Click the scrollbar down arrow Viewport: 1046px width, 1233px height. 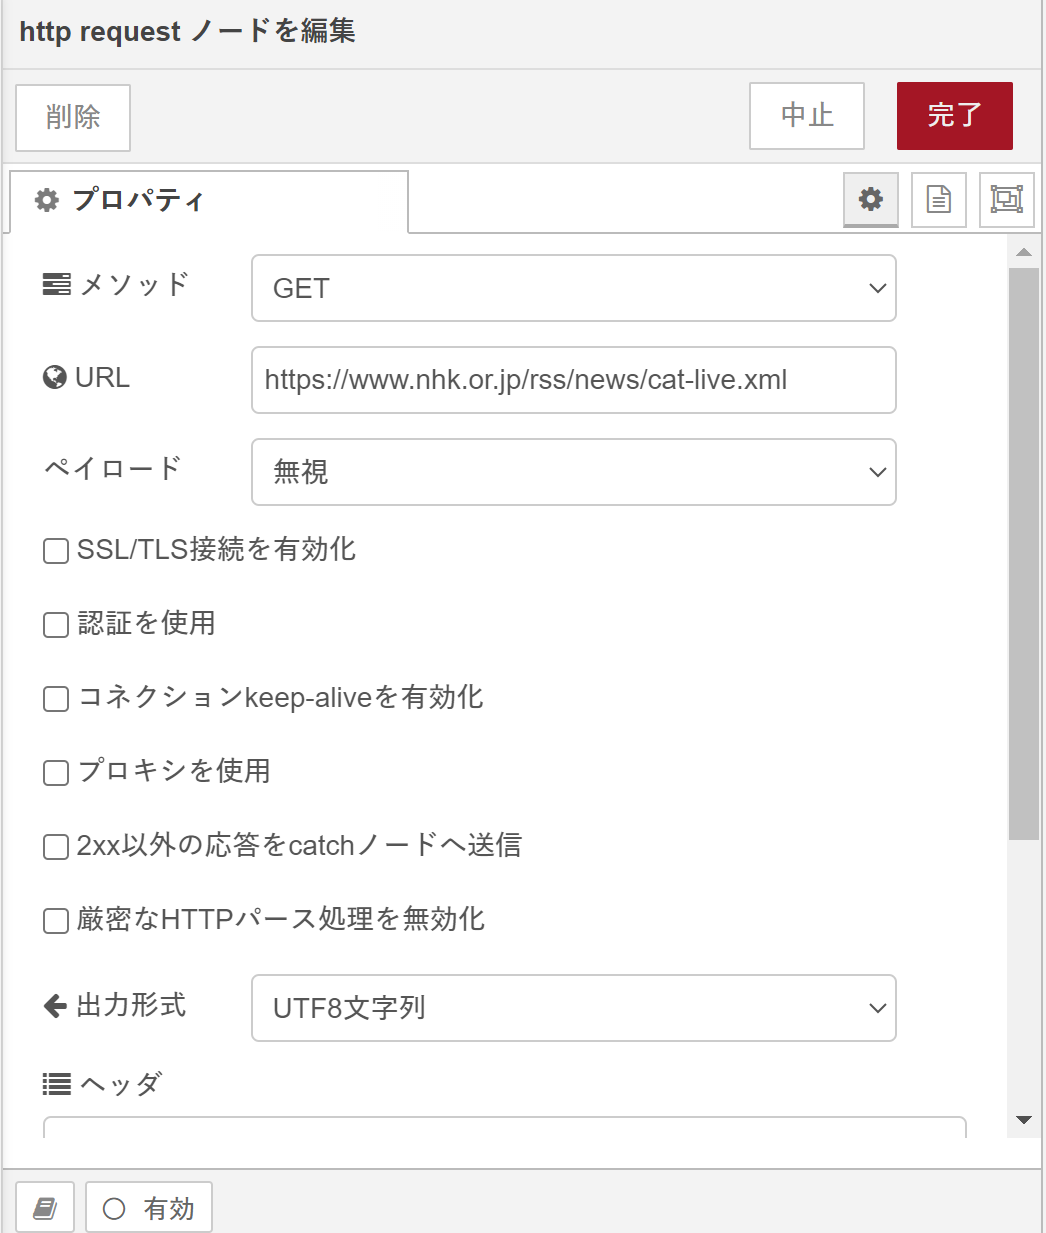(x=1024, y=1120)
